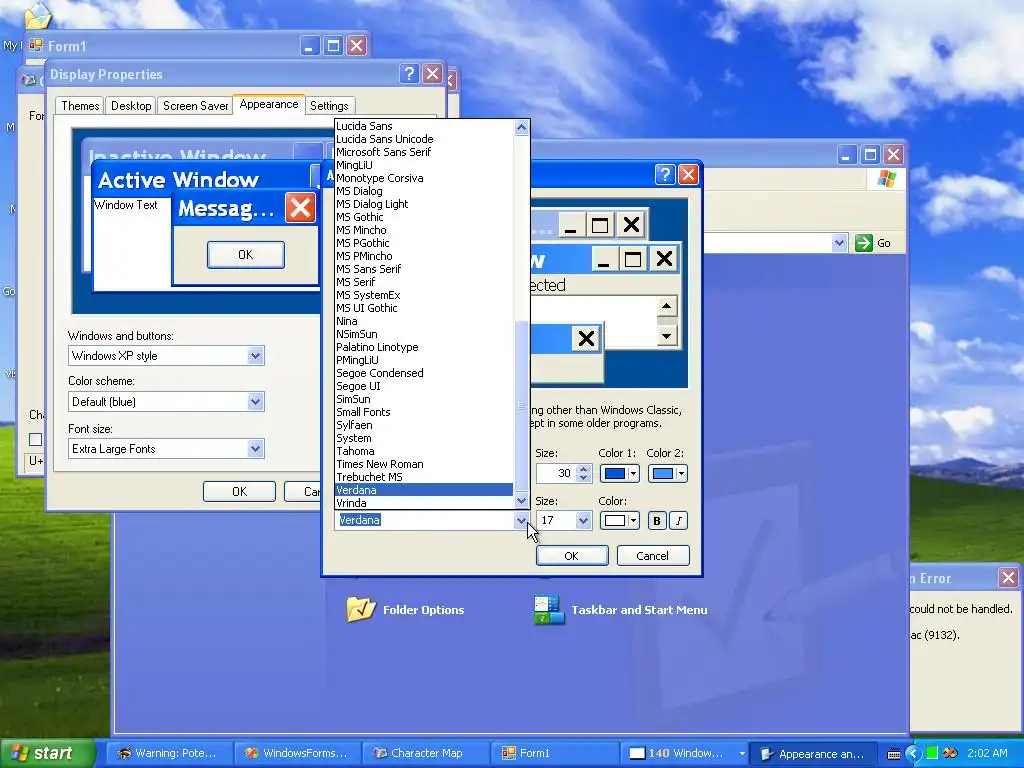Select Microsoft Sans Serif in the font list

(x=423, y=152)
